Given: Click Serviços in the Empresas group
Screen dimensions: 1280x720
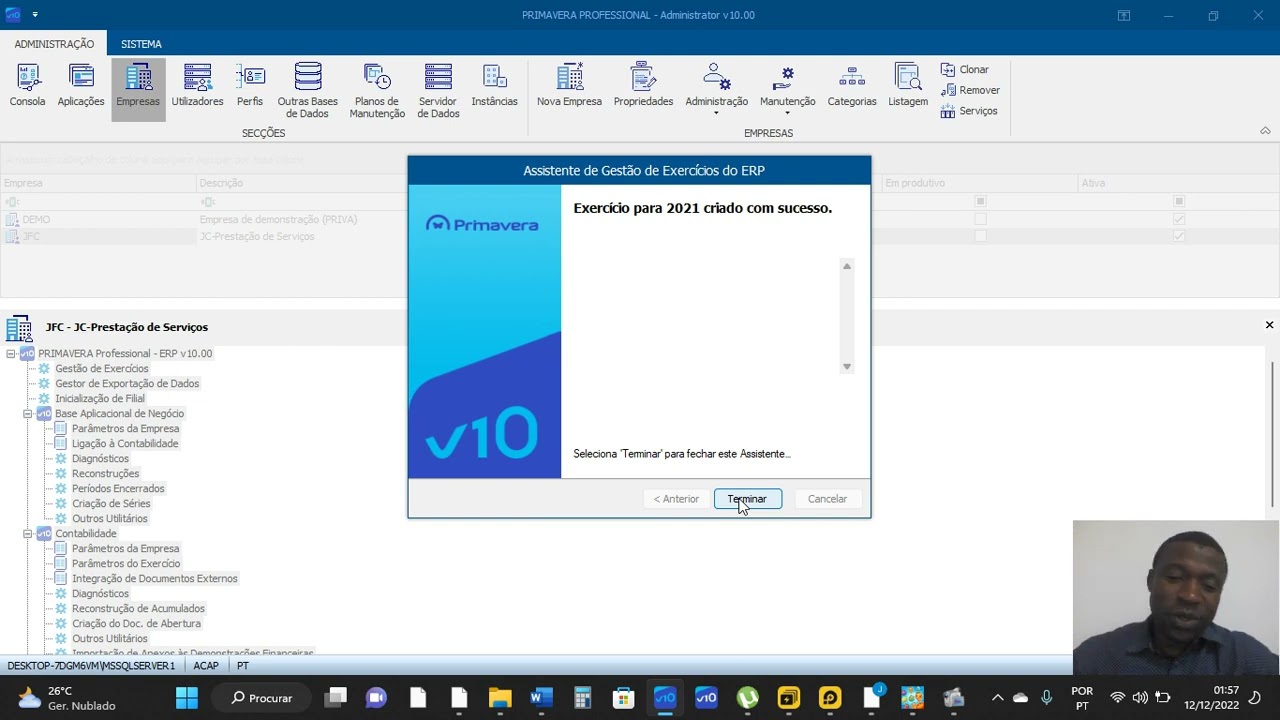Looking at the screenshot, I should [969, 111].
